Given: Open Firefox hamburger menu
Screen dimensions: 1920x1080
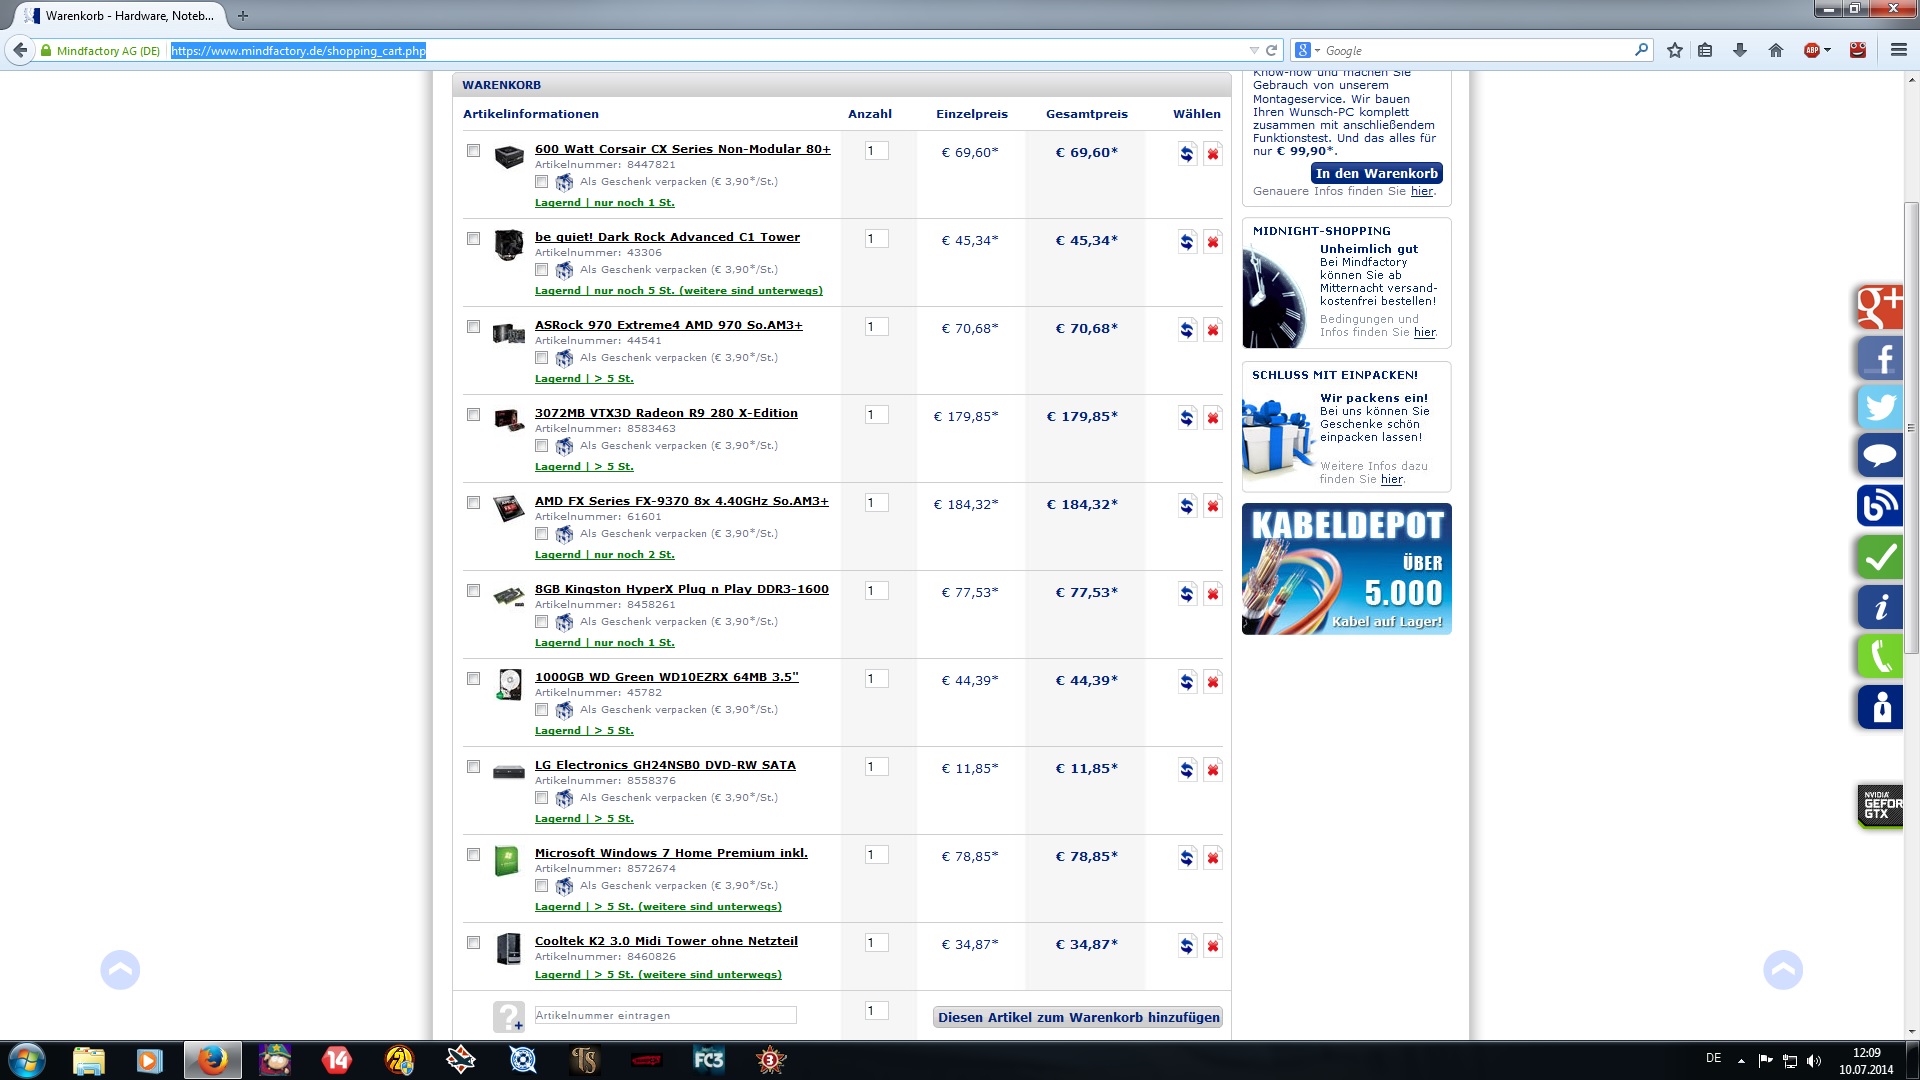Looking at the screenshot, I should tap(1898, 50).
